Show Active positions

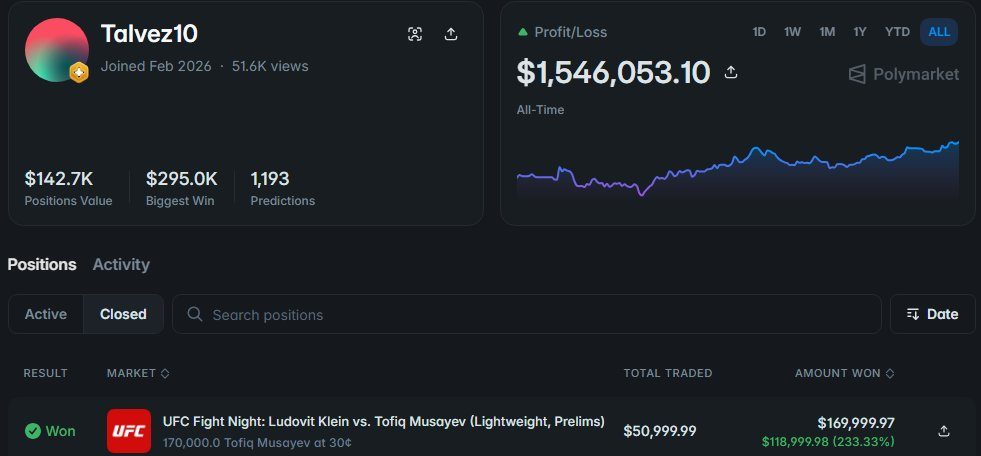(46, 314)
